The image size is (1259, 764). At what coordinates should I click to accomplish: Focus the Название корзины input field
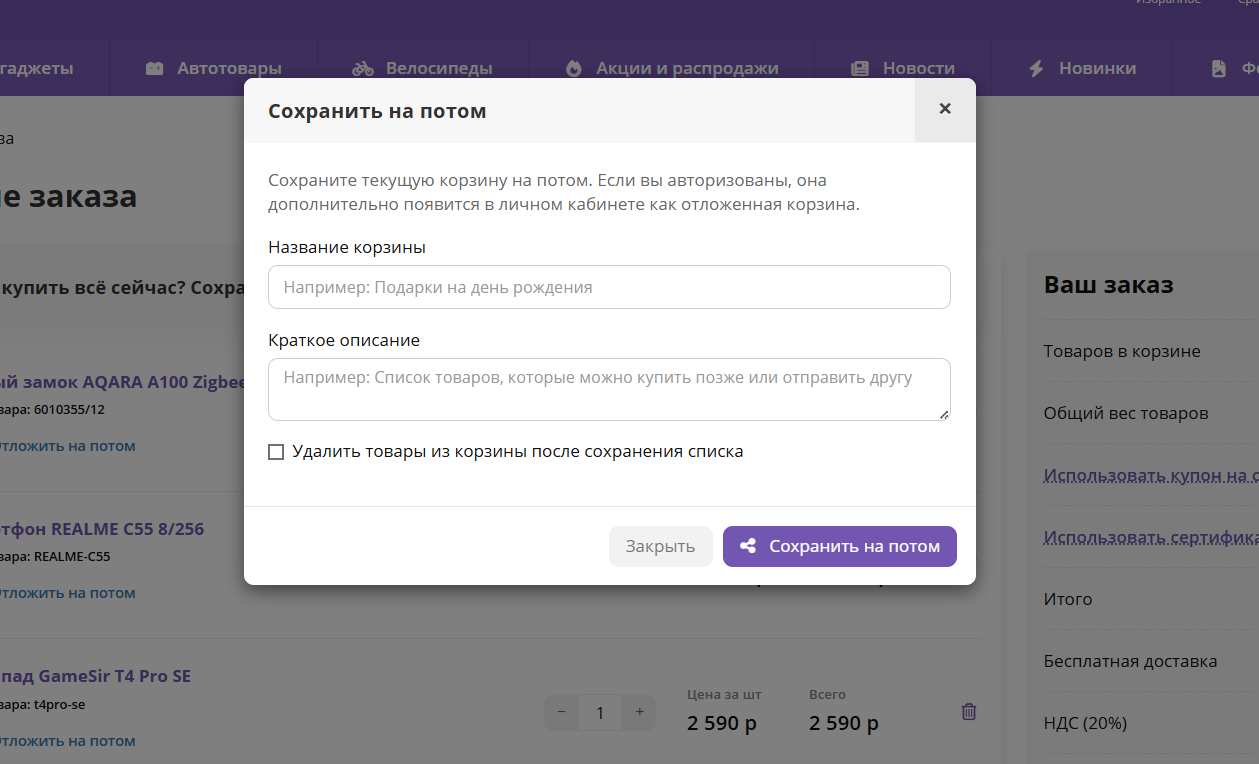608,287
